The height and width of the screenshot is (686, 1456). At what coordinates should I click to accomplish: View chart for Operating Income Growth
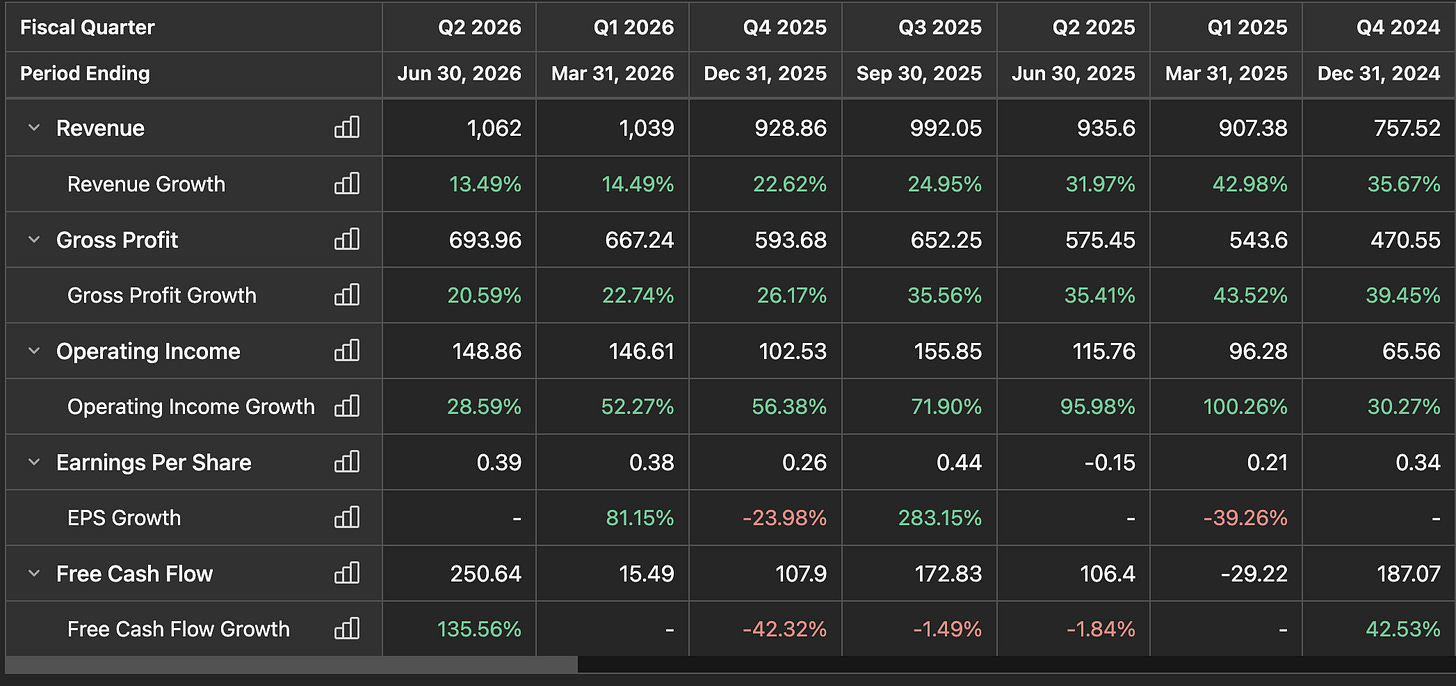coord(347,406)
